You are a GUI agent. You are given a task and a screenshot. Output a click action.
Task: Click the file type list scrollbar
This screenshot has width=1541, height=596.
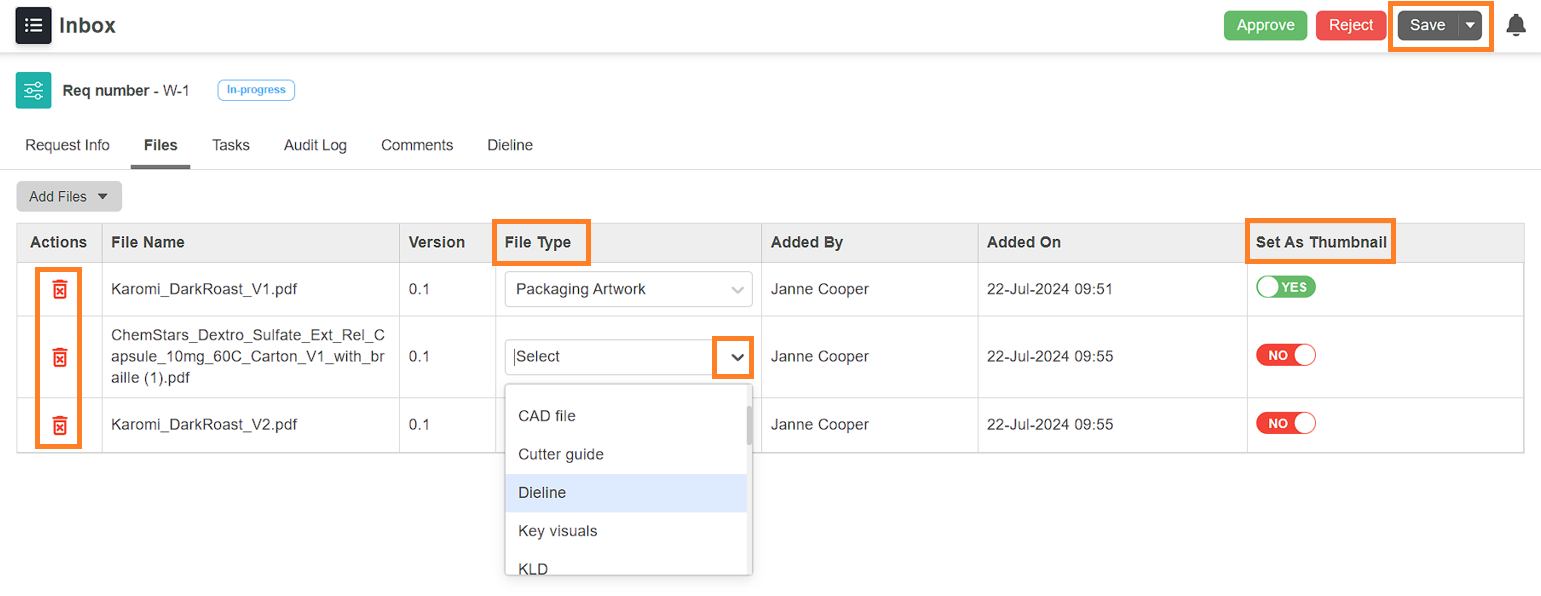[749, 425]
